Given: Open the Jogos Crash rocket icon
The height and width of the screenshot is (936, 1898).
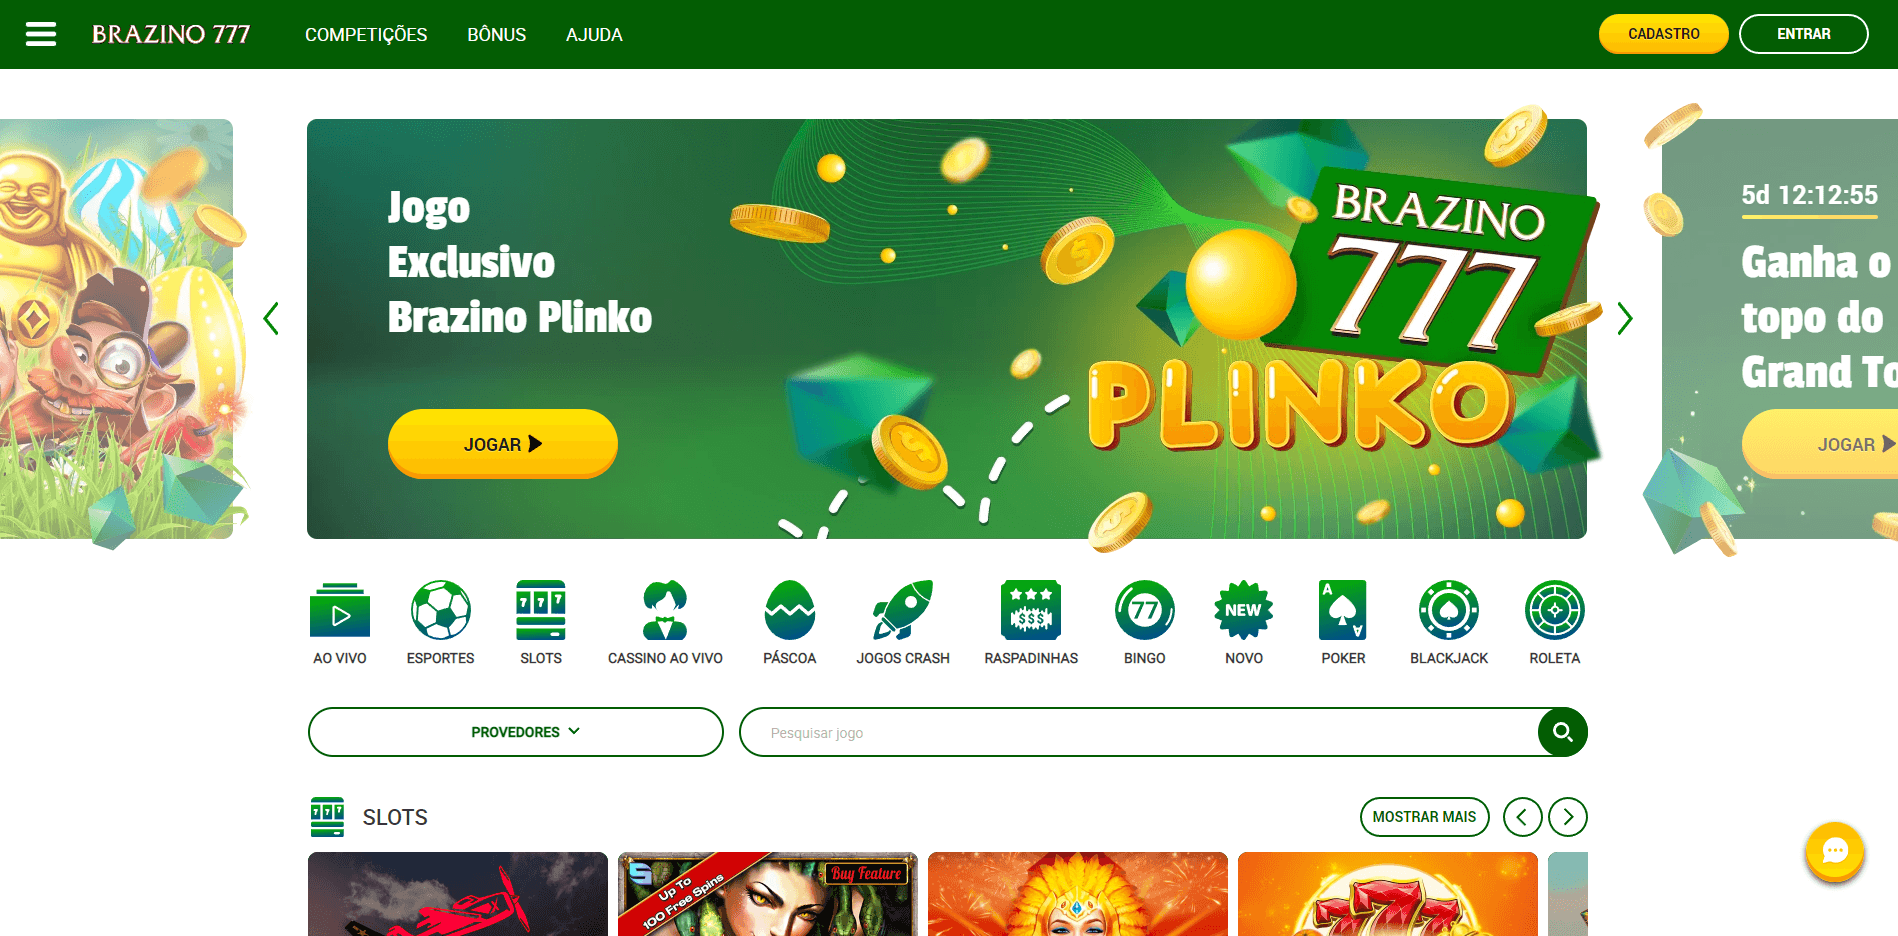Looking at the screenshot, I should (x=903, y=610).
